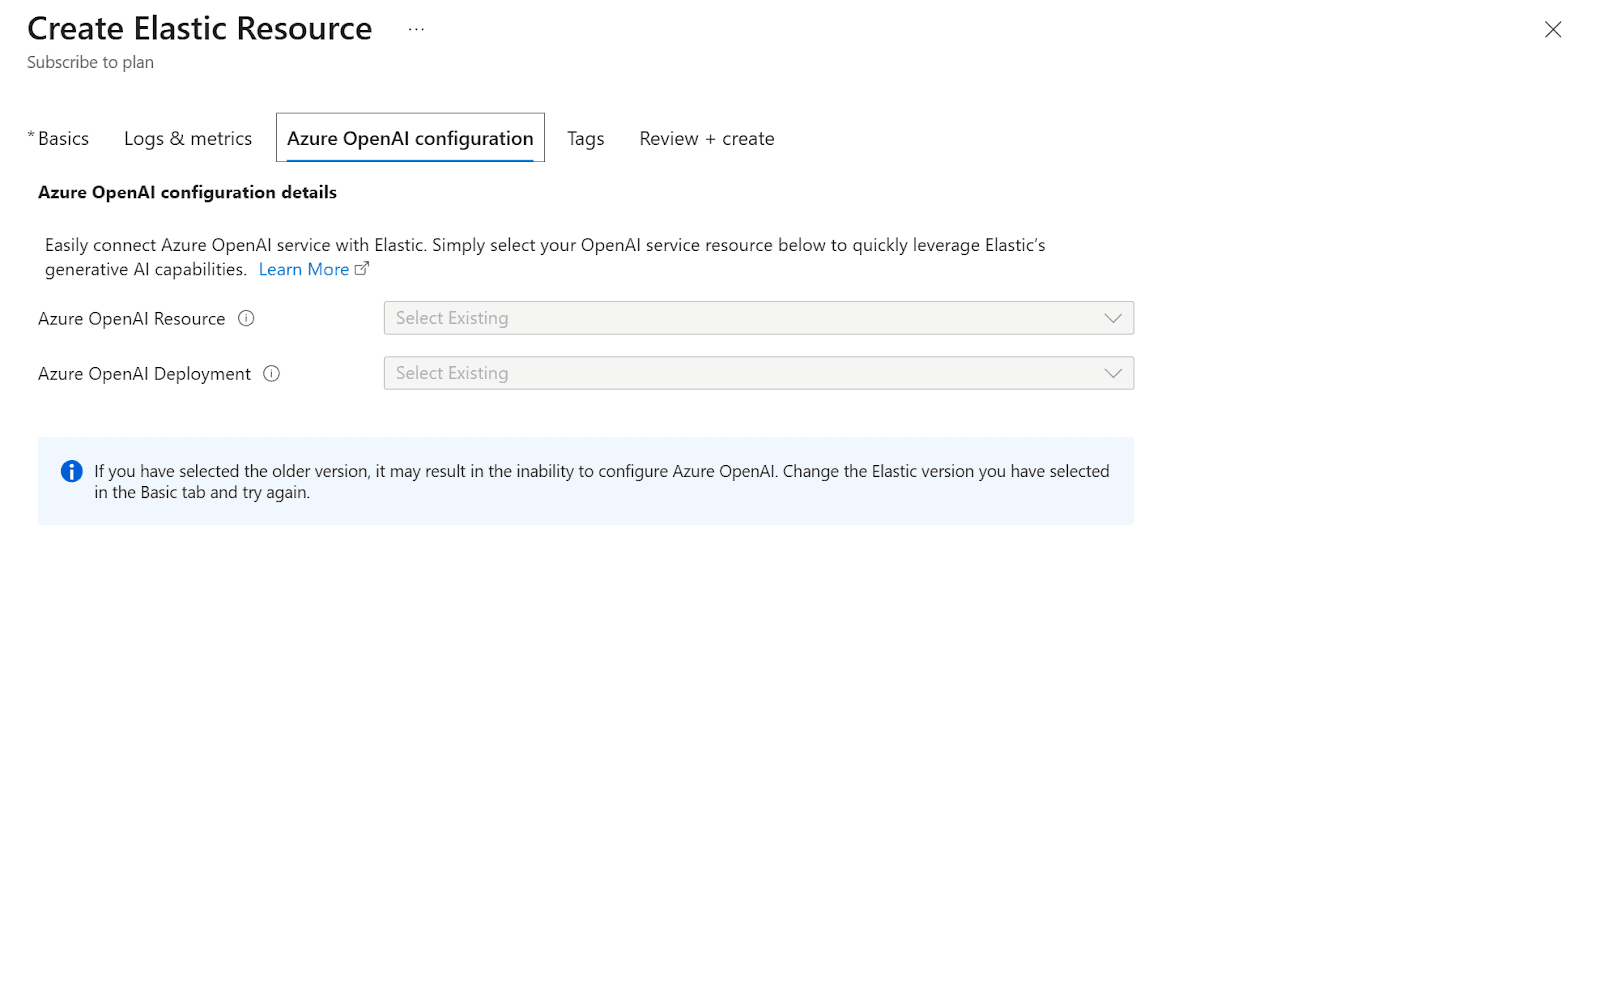Go to the Review + create tab
1600x989 pixels.
pyautogui.click(x=706, y=138)
